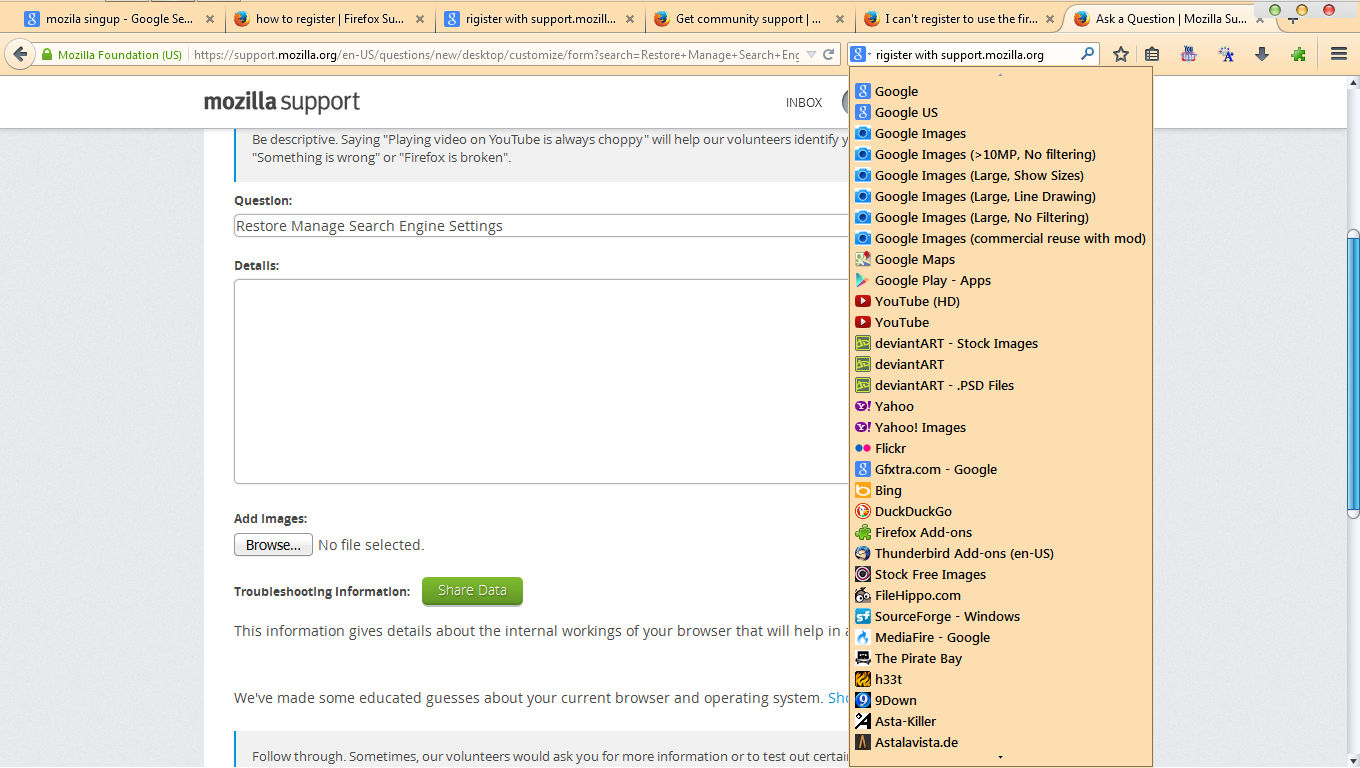
Task: Pick Stock Free Images engine
Action: pyautogui.click(x=1000, y=574)
